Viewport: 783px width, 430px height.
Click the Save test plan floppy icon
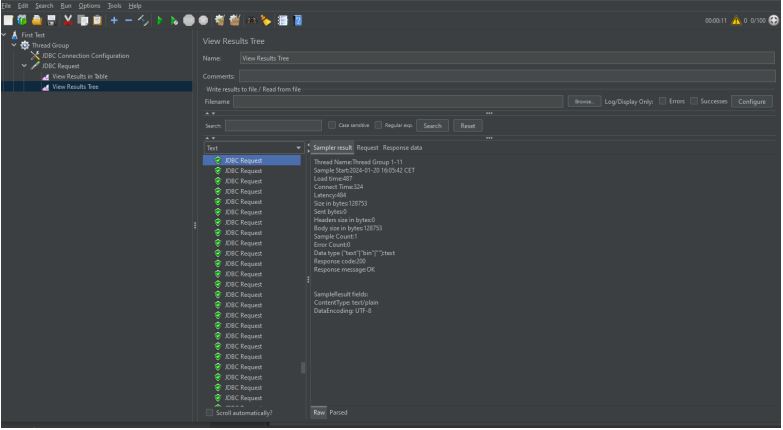(53, 20)
